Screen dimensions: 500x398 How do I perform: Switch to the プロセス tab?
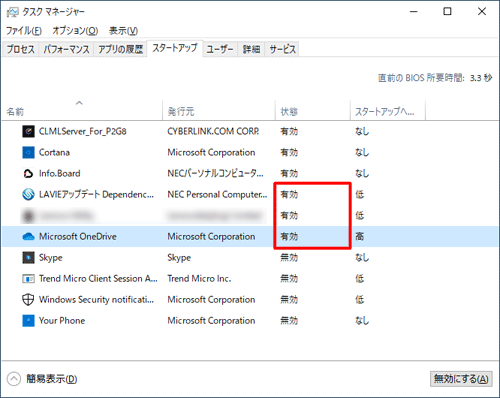click(x=21, y=49)
